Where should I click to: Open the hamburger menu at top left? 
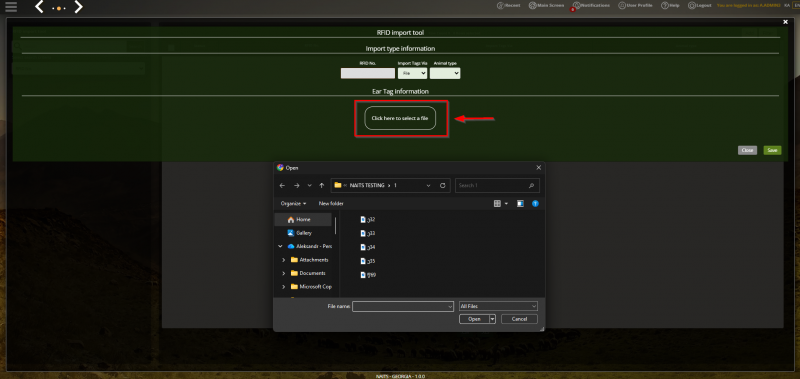pos(11,6)
